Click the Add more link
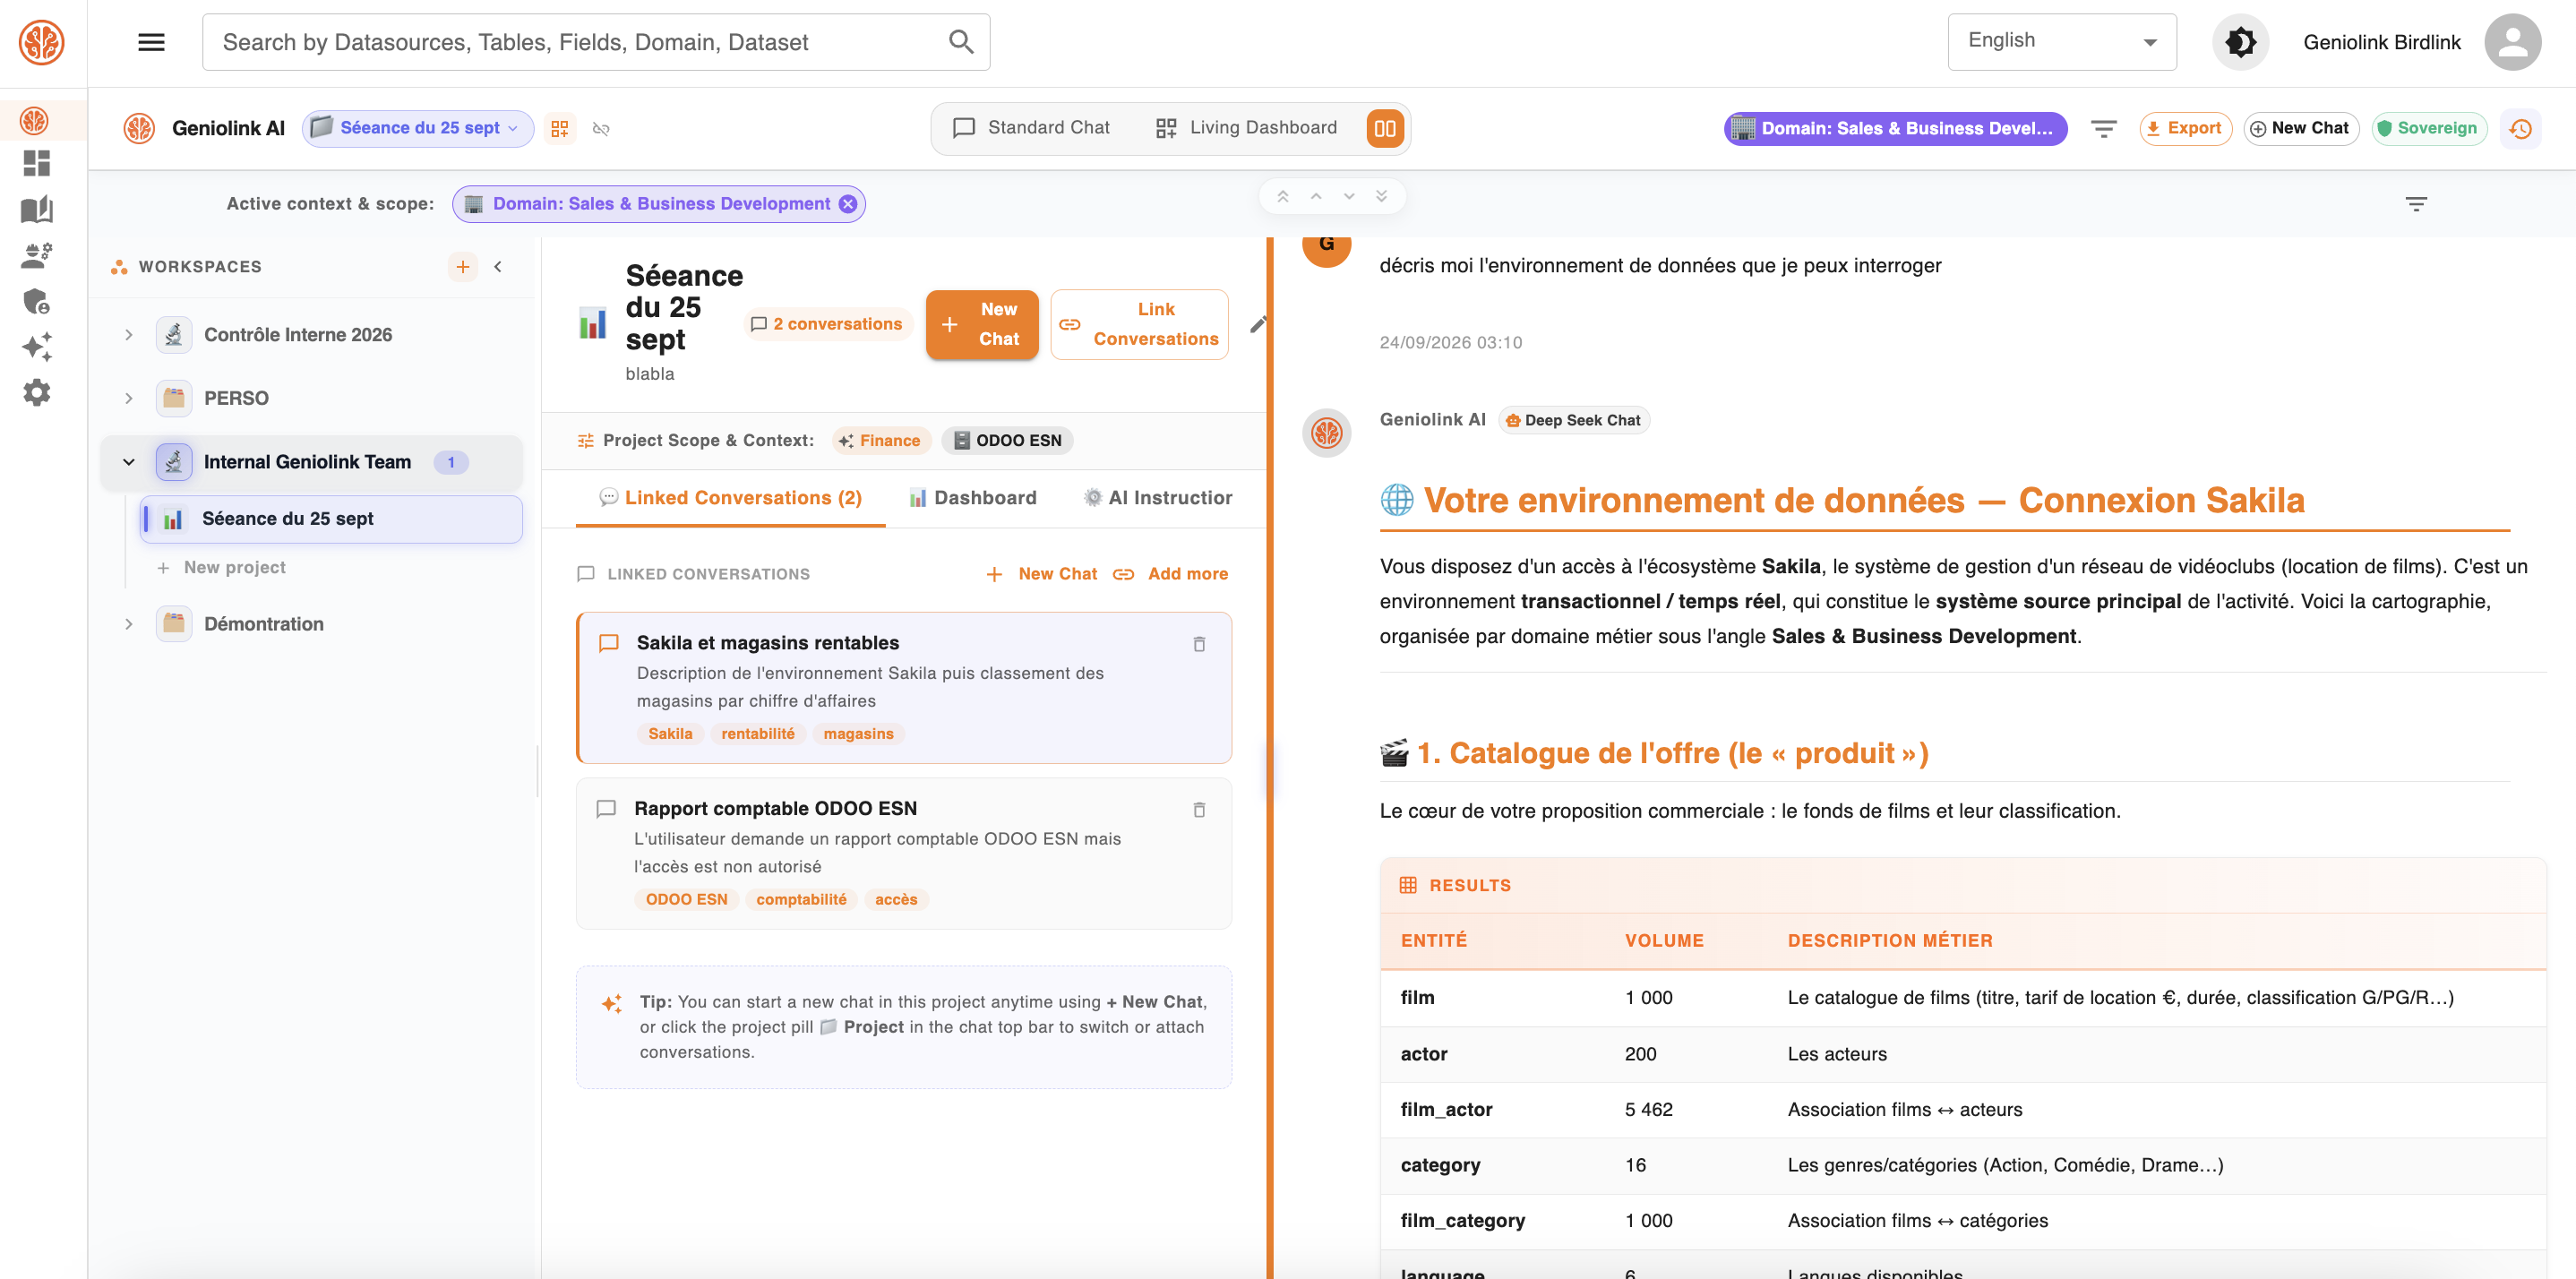 coord(1171,574)
